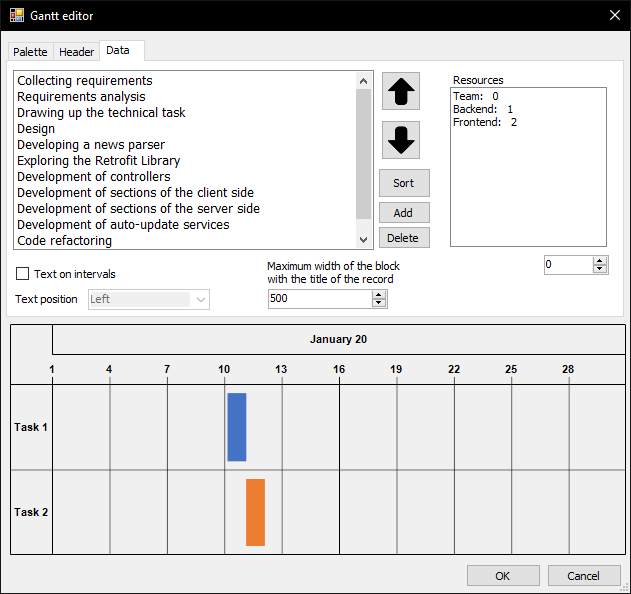This screenshot has width=631, height=594.
Task: Move selected record down with arrow button
Action: click(400, 140)
